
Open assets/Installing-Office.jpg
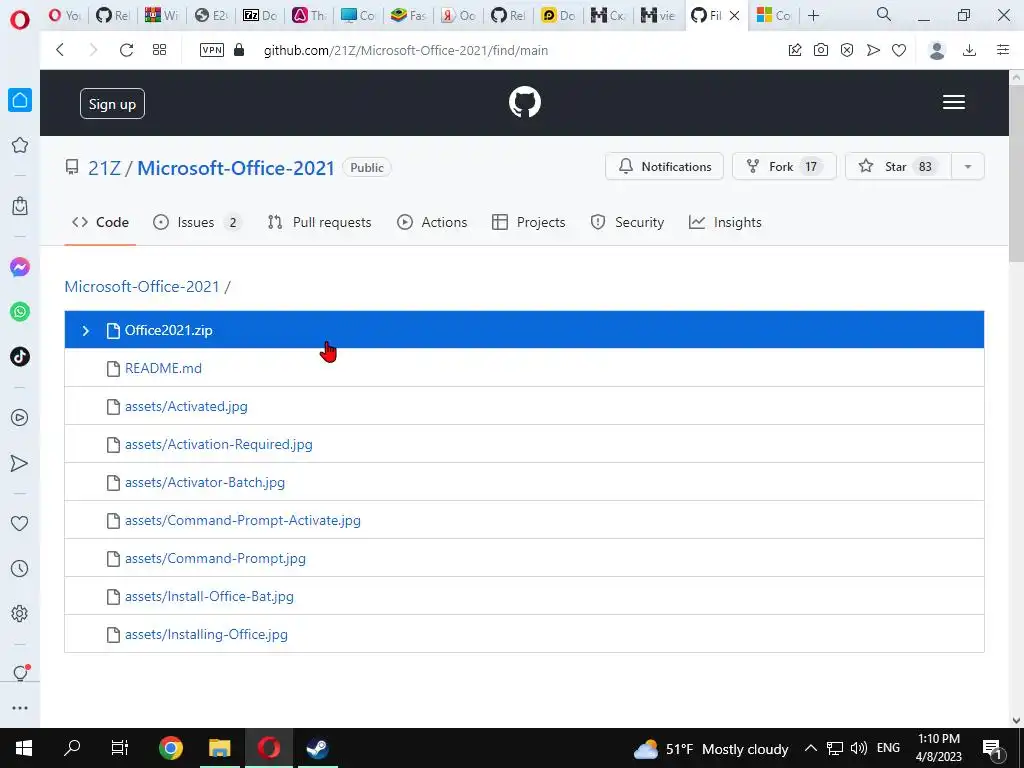pyautogui.click(x=206, y=633)
